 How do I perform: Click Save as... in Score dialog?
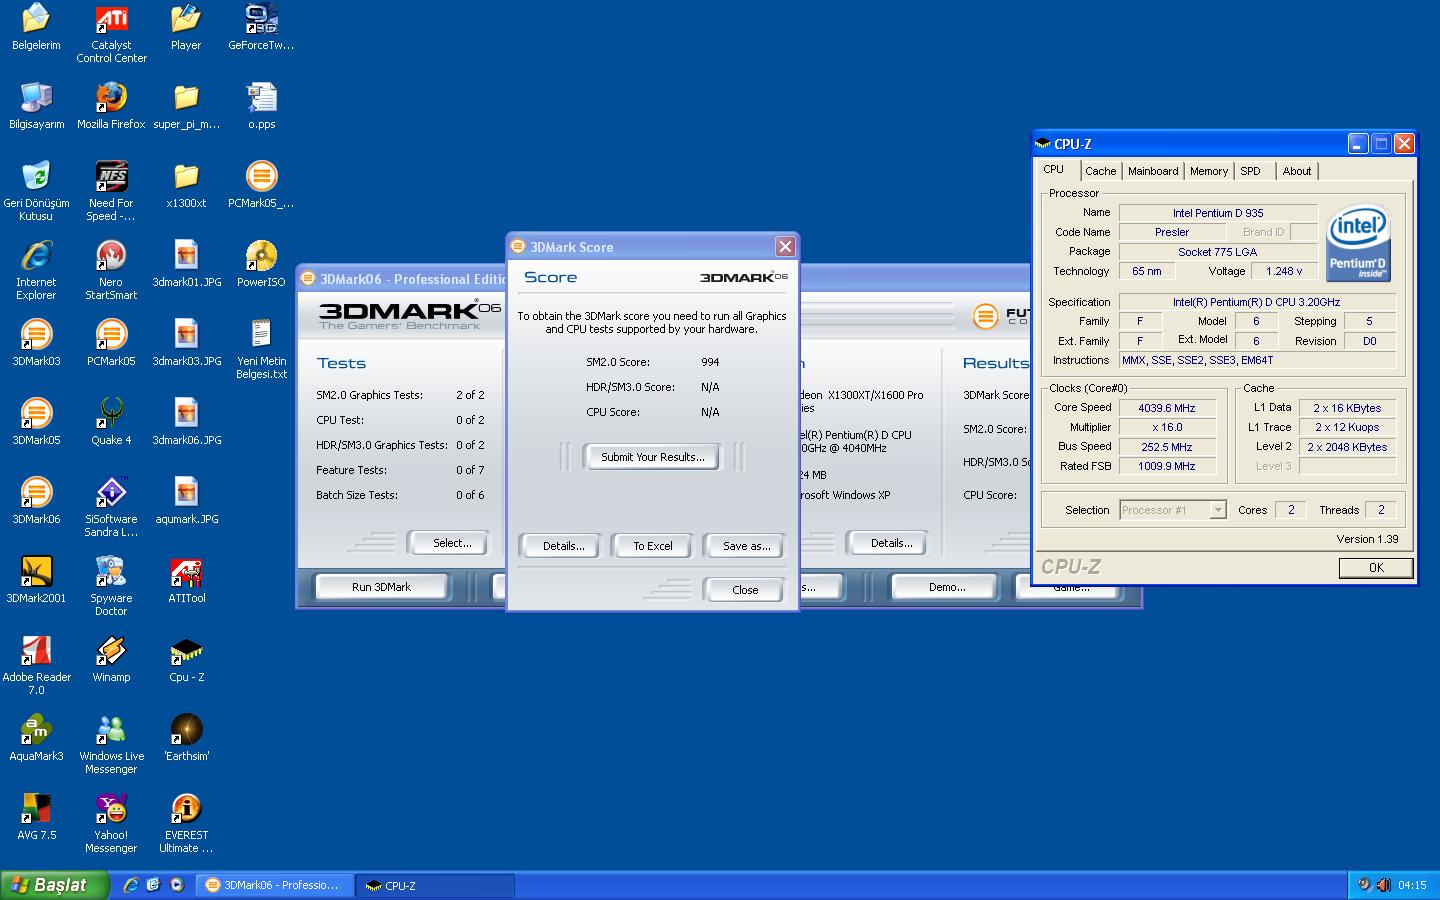coord(746,546)
